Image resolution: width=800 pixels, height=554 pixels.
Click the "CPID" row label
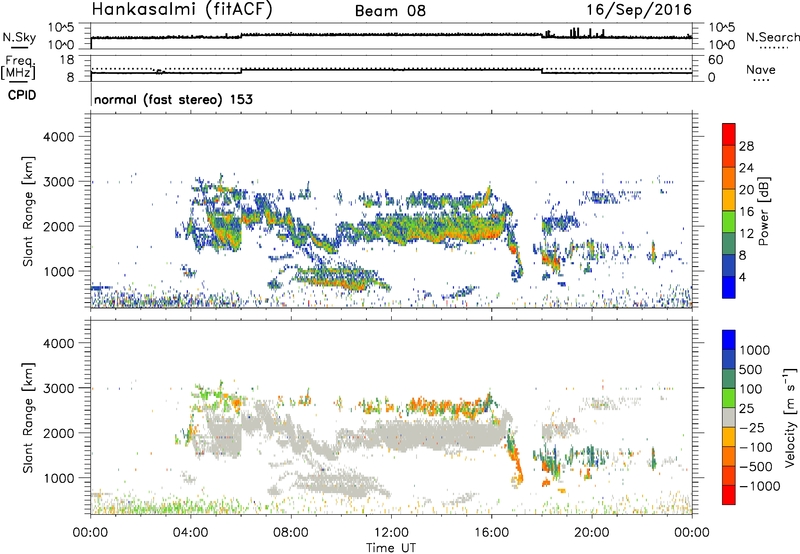22,95
